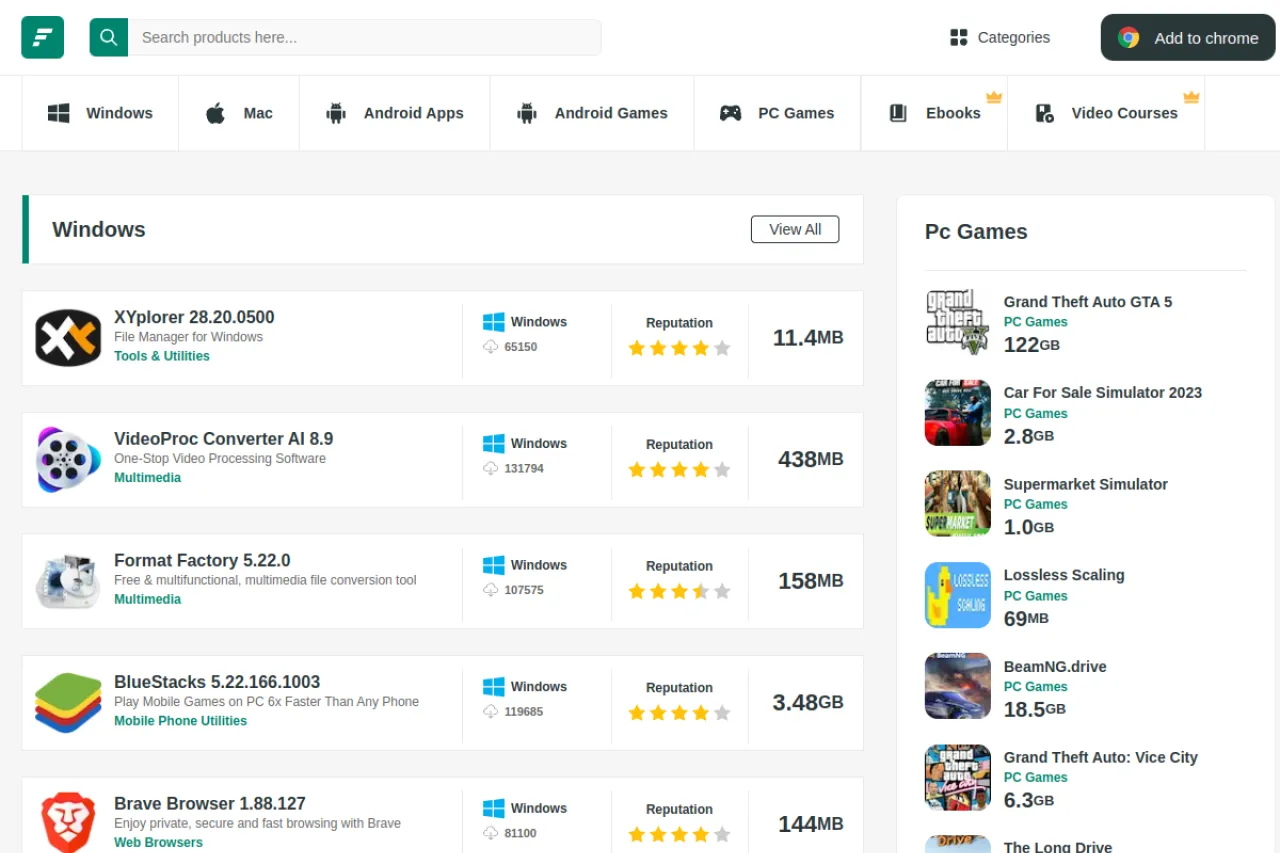Image resolution: width=1280 pixels, height=853 pixels.
Task: Follow the Mobile Phone Utilities link
Action: (180, 721)
